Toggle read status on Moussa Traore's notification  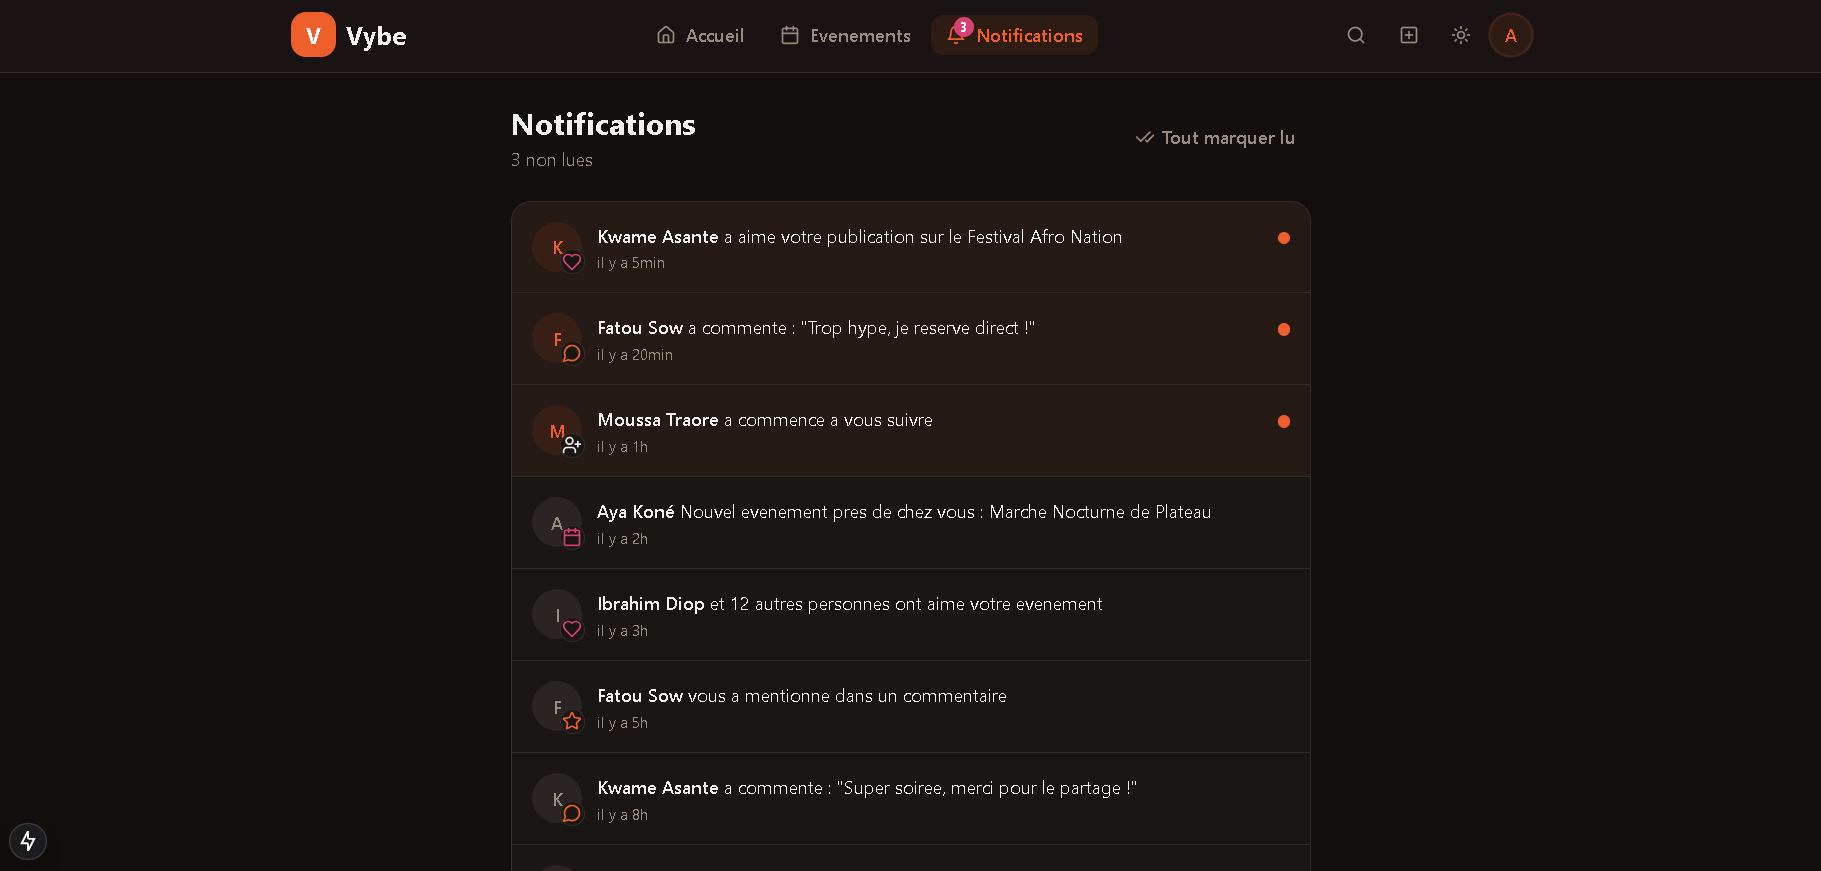coord(1284,421)
